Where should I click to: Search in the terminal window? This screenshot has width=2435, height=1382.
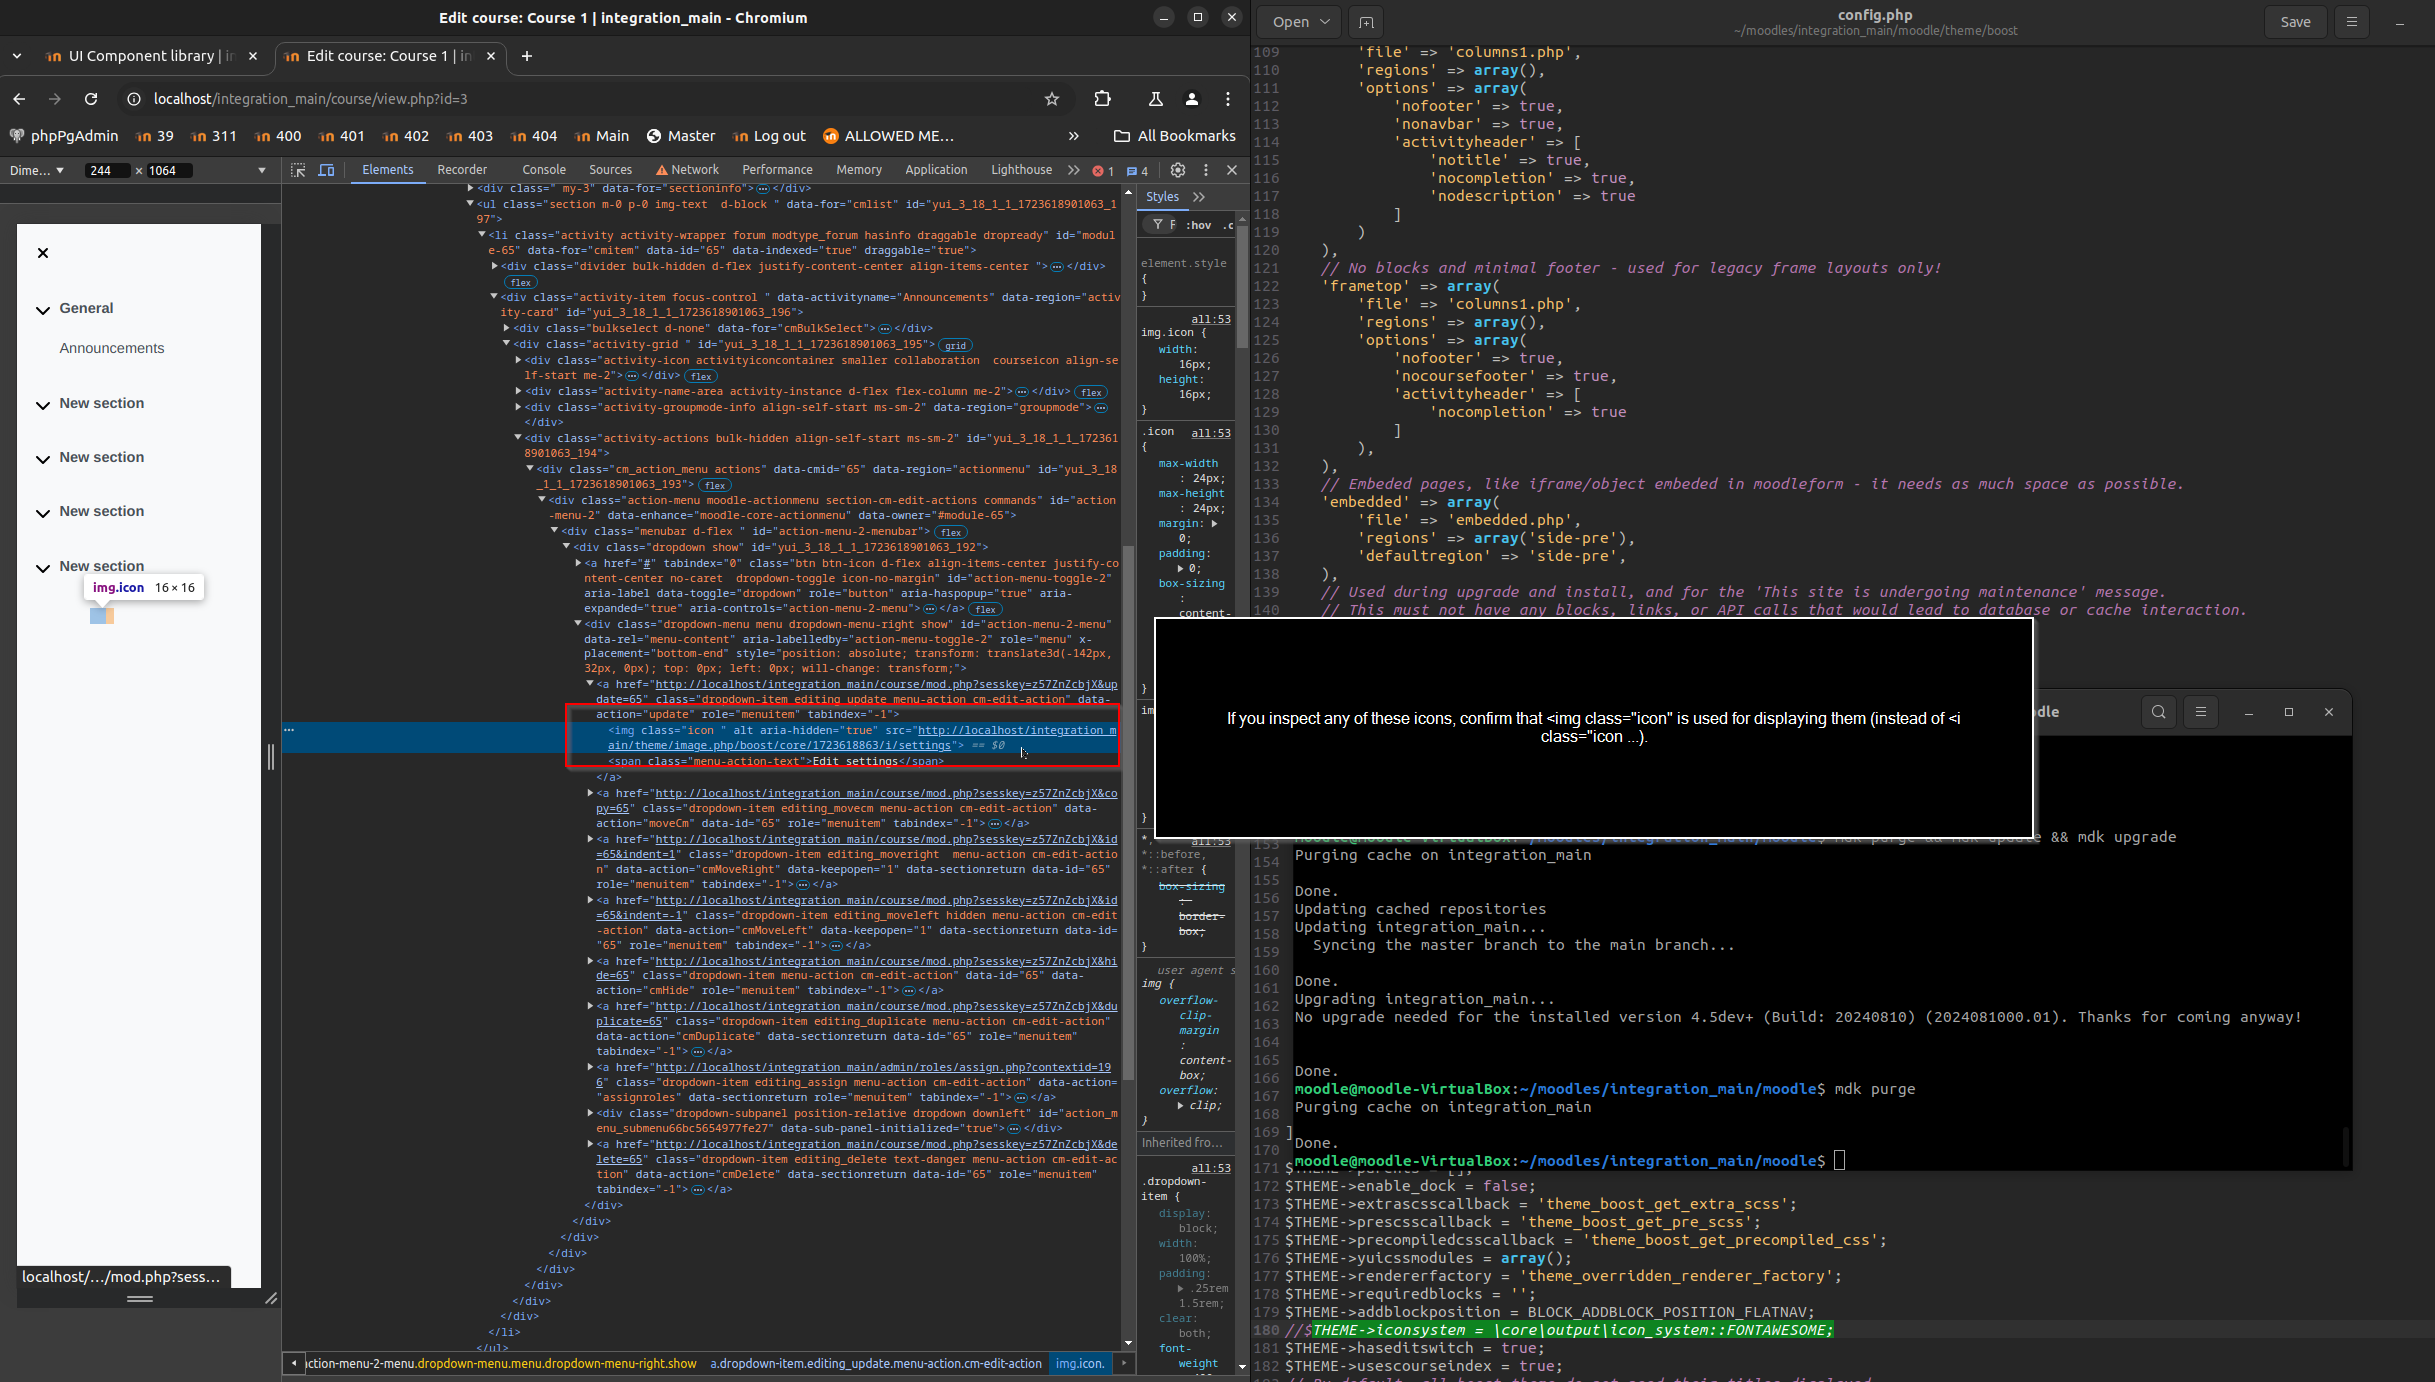coord(2159,712)
